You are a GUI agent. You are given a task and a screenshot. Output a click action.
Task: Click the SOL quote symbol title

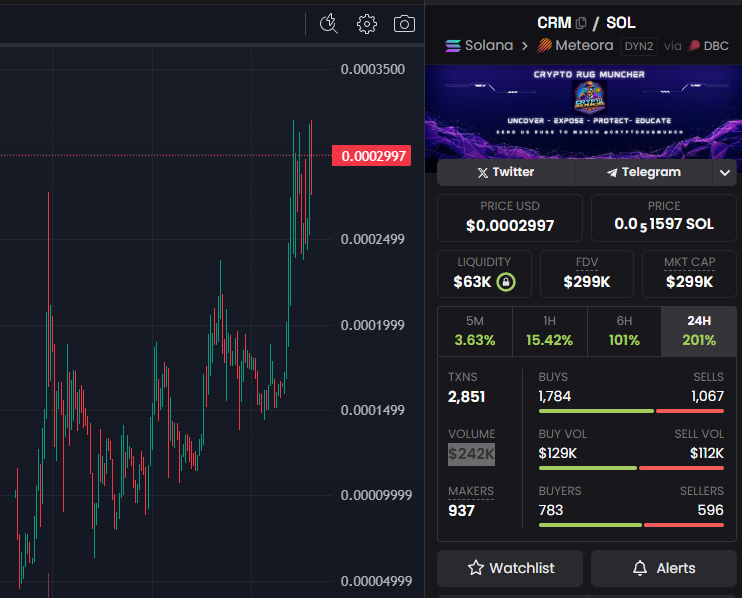pyautogui.click(x=621, y=23)
